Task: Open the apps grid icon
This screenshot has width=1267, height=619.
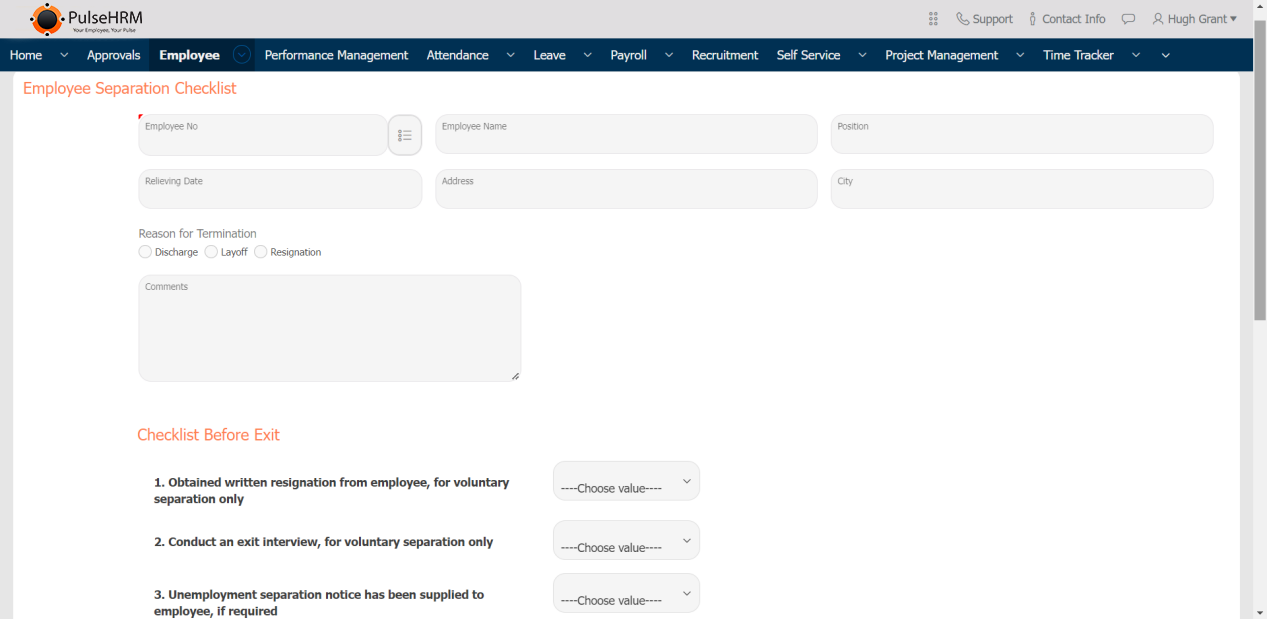Action: click(x=933, y=19)
